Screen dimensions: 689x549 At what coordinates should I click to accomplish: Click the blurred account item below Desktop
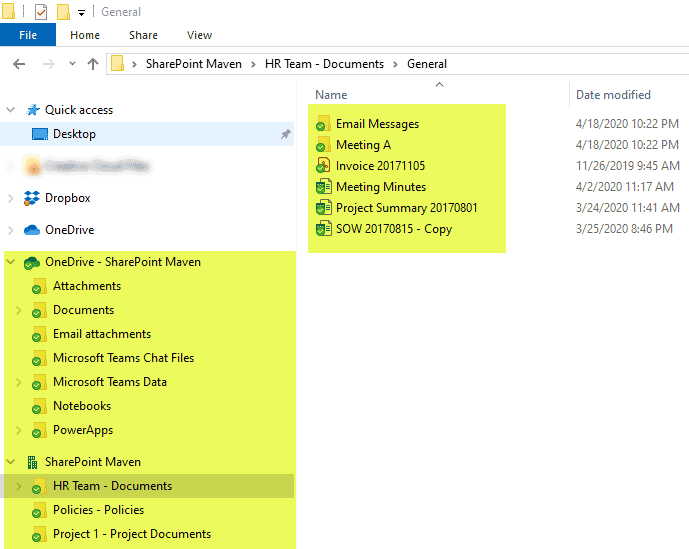[86, 167]
